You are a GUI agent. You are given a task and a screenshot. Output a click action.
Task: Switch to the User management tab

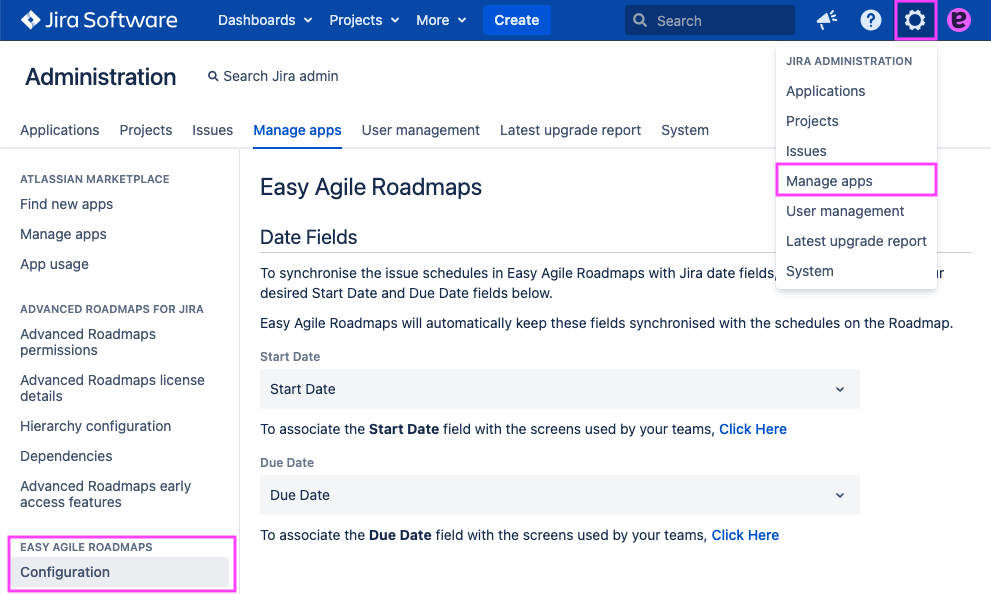click(x=420, y=130)
